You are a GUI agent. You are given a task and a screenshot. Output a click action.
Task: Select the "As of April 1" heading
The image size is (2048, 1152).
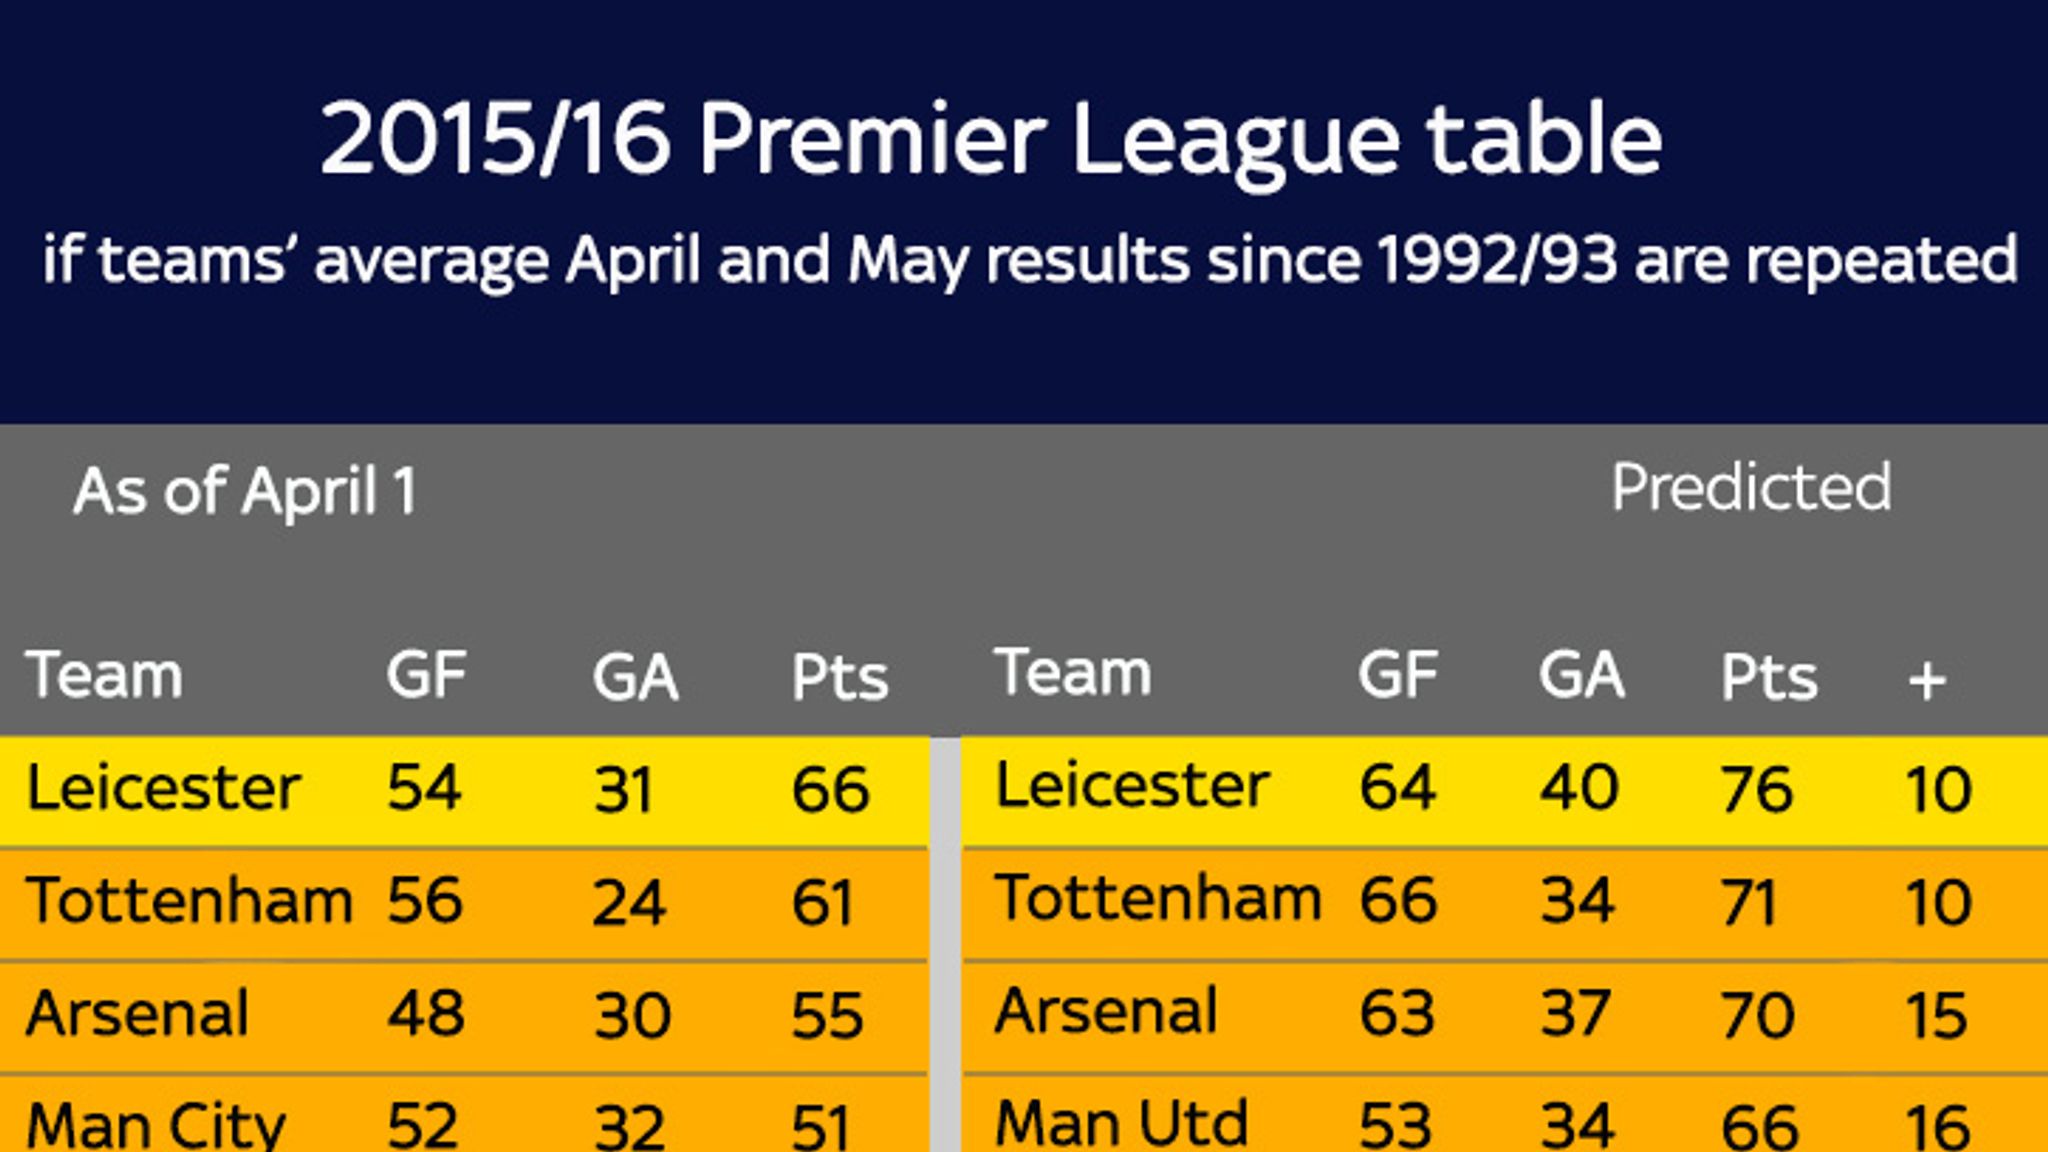coord(245,491)
